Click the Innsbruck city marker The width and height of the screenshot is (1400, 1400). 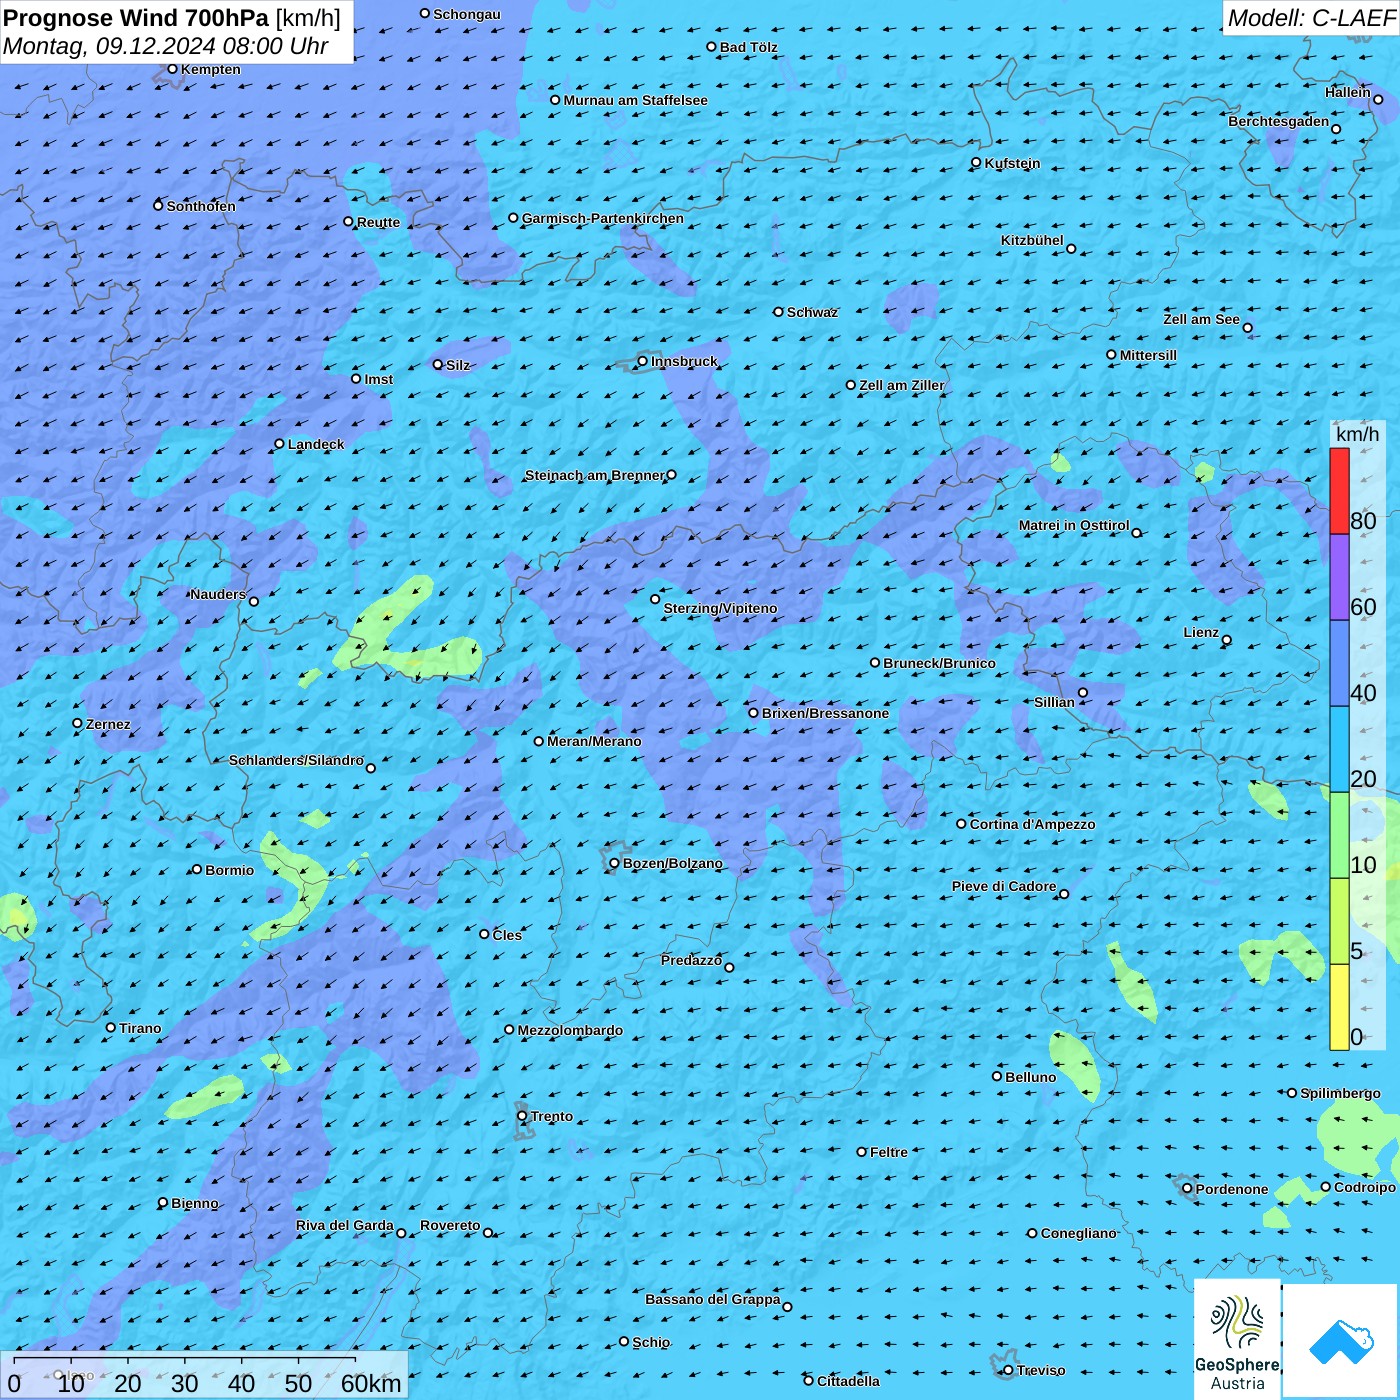643,361
